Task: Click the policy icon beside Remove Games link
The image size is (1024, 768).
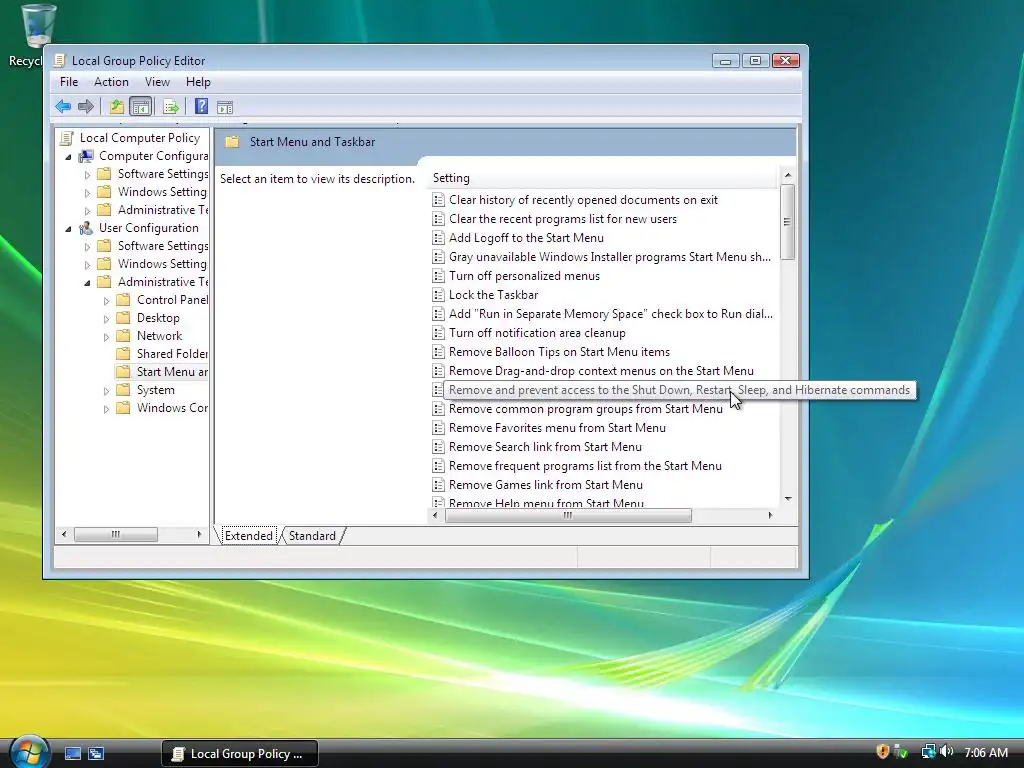Action: (438, 485)
